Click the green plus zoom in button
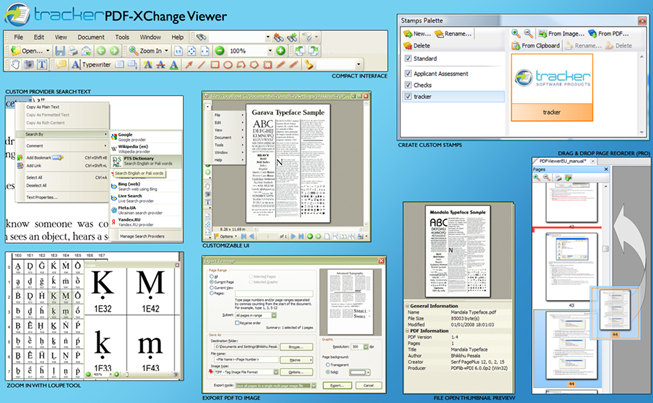The height and width of the screenshot is (403, 653). click(281, 51)
